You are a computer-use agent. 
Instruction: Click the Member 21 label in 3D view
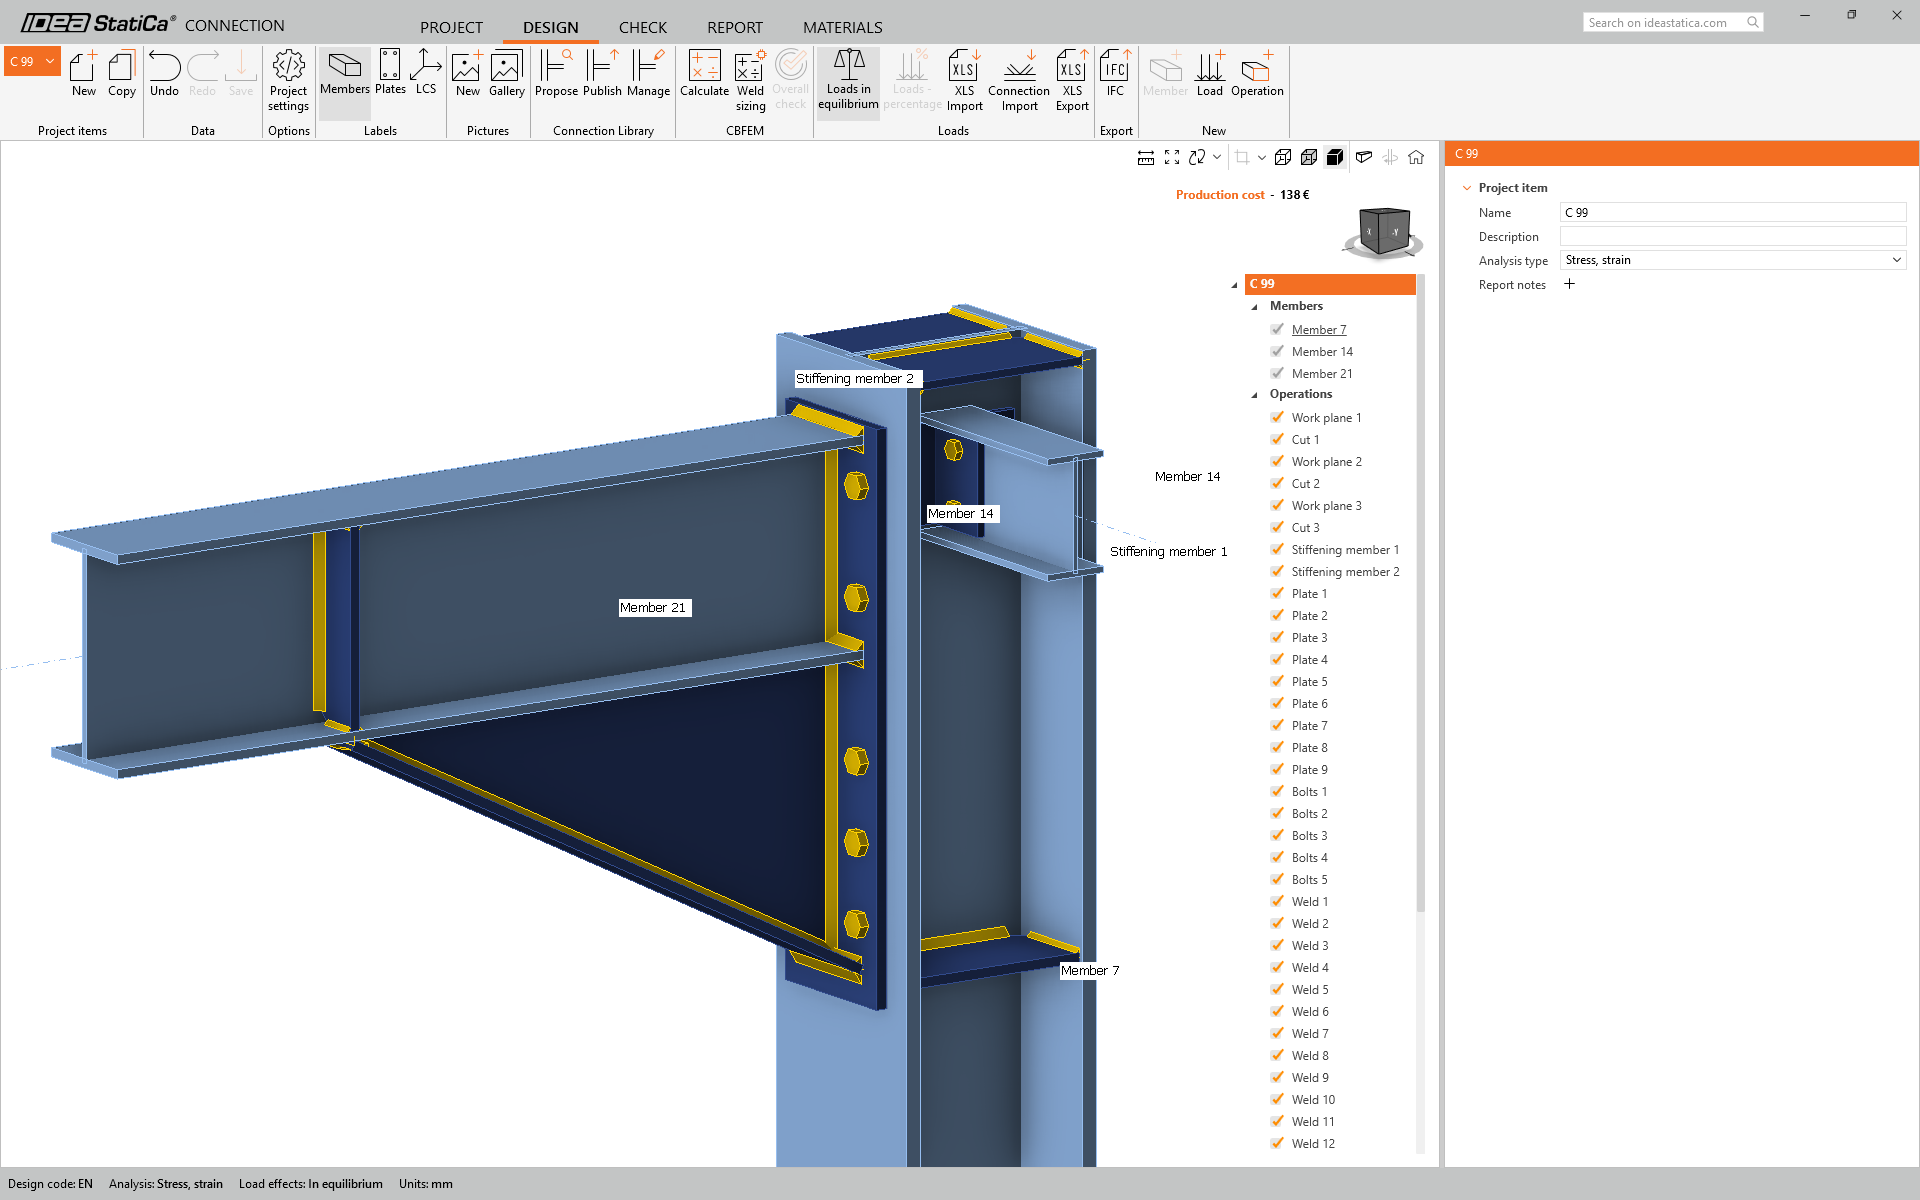tap(654, 608)
